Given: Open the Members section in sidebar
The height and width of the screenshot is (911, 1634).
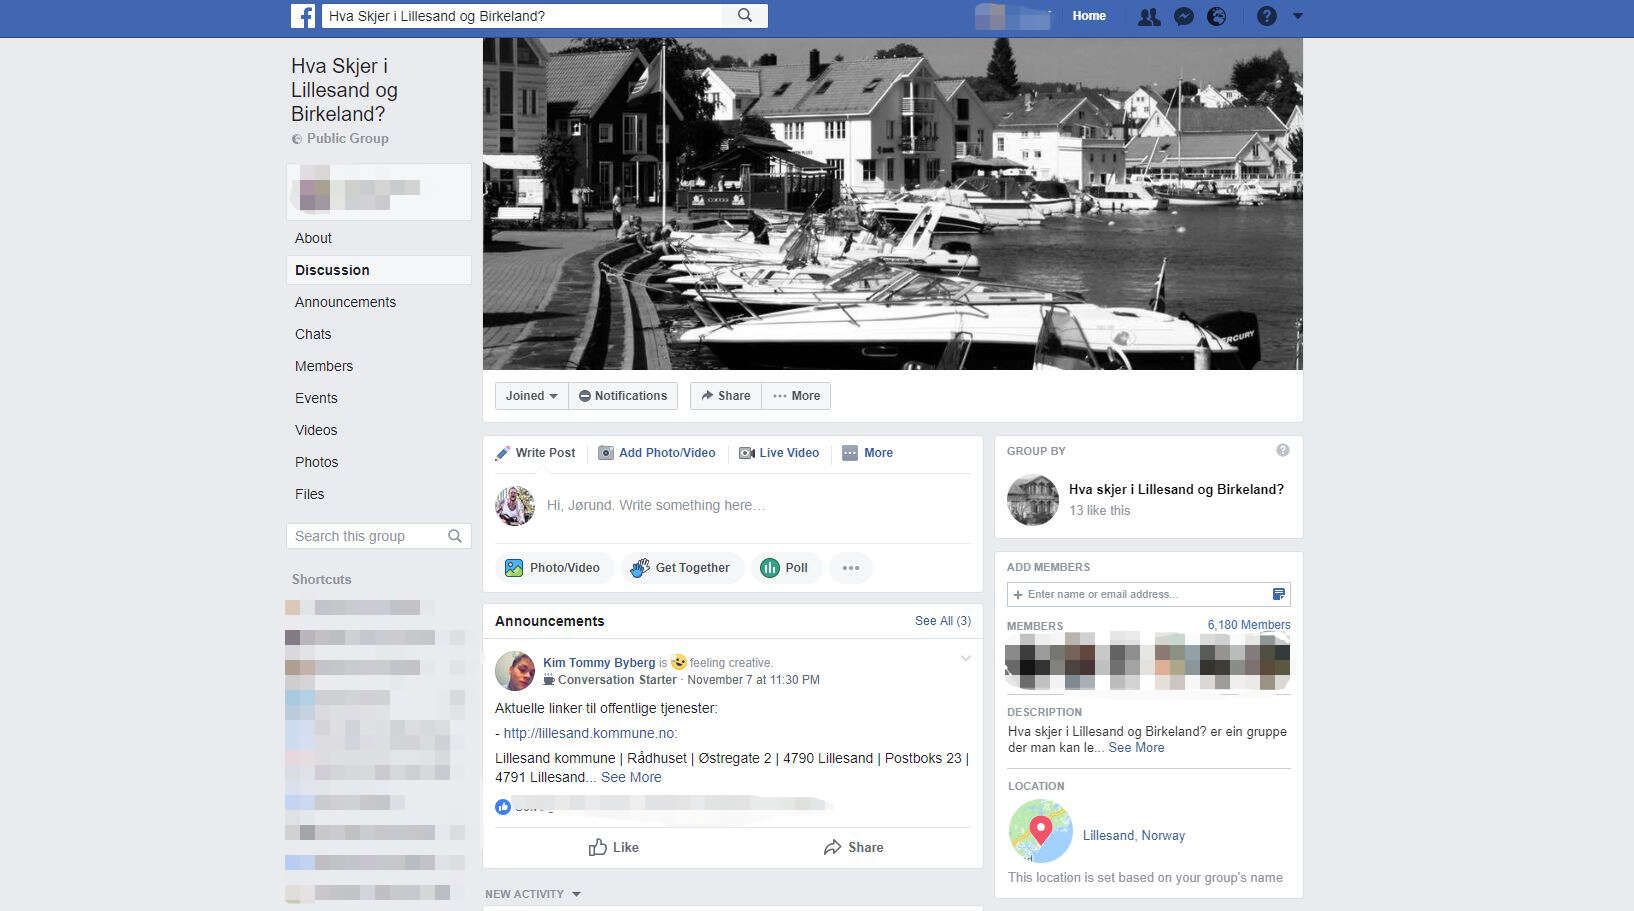Looking at the screenshot, I should click(324, 366).
